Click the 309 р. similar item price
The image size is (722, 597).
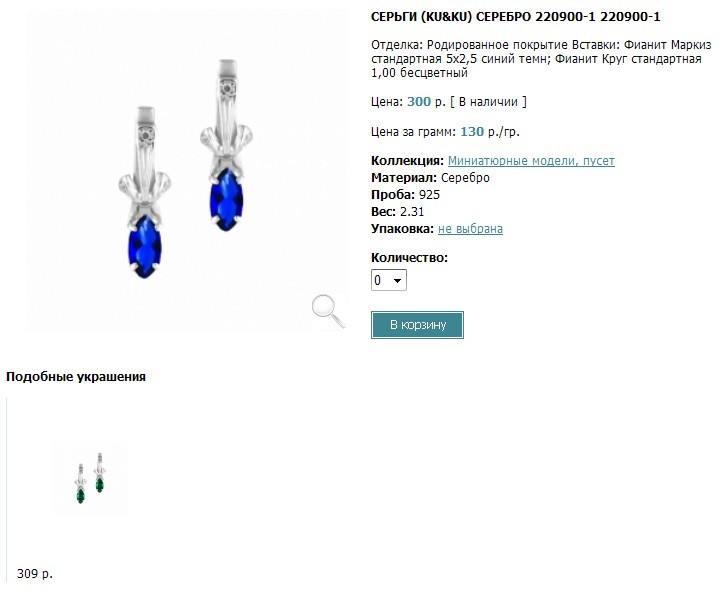(35, 574)
